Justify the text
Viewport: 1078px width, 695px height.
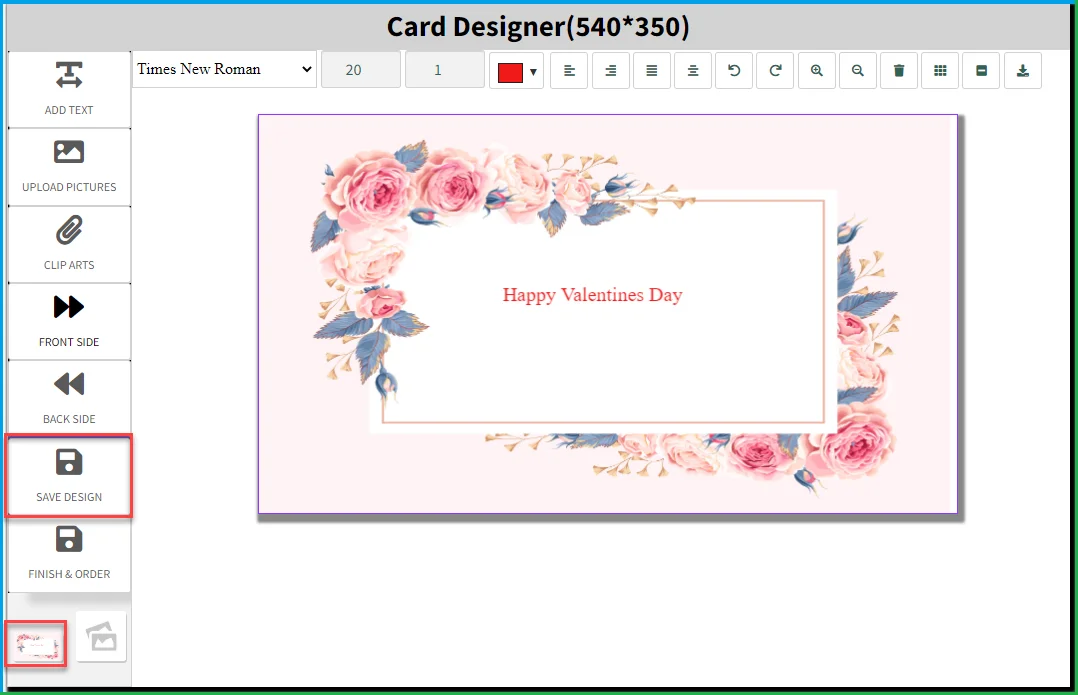click(x=652, y=70)
